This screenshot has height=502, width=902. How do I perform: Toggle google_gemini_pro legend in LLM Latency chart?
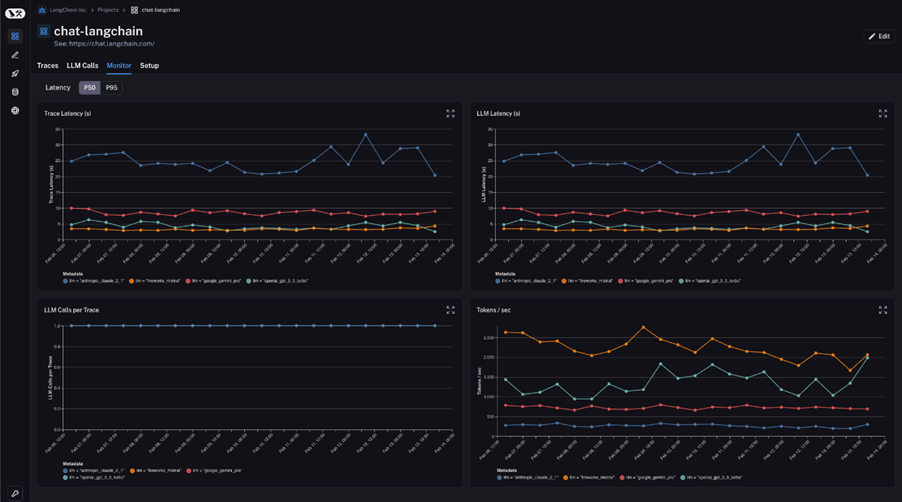[645, 281]
